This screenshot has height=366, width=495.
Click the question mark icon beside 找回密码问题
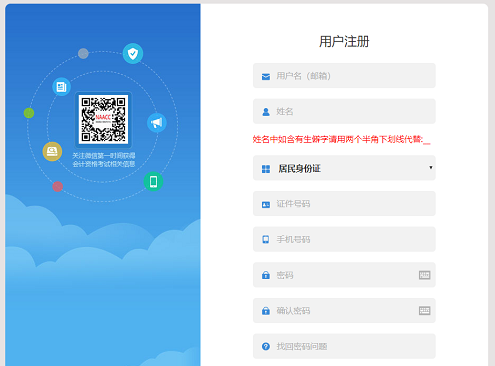pyautogui.click(x=266, y=346)
